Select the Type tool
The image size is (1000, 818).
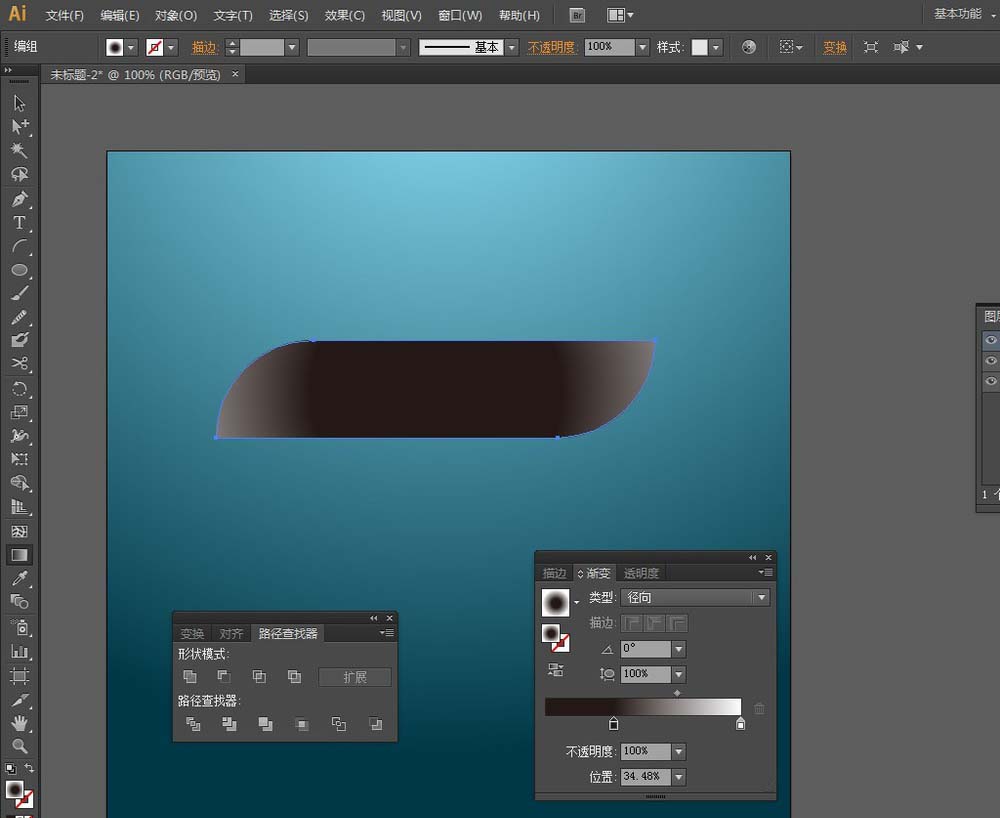tap(19, 223)
